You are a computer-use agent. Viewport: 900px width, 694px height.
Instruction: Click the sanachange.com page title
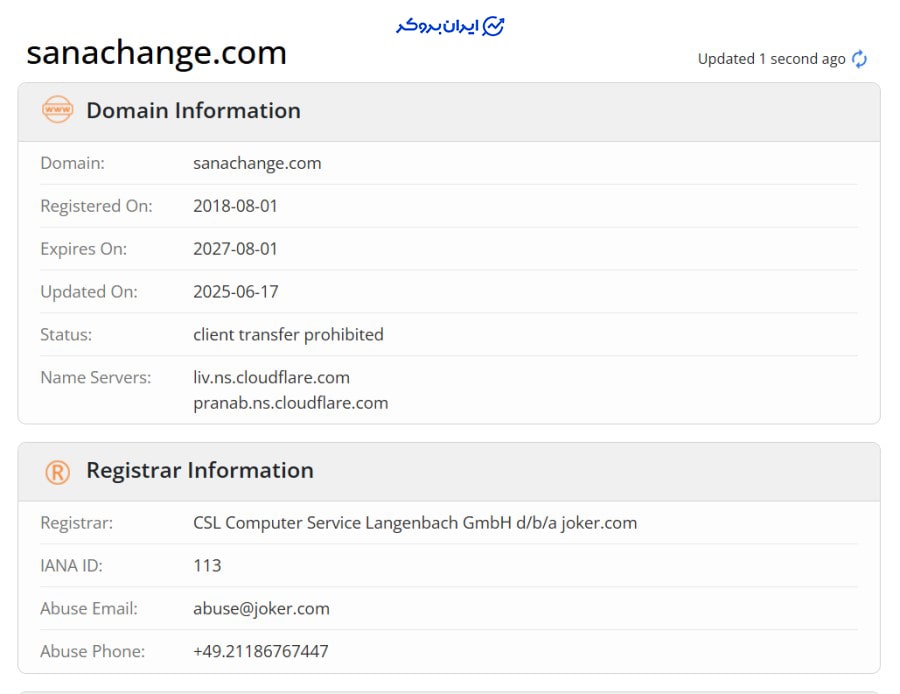pyautogui.click(x=156, y=53)
